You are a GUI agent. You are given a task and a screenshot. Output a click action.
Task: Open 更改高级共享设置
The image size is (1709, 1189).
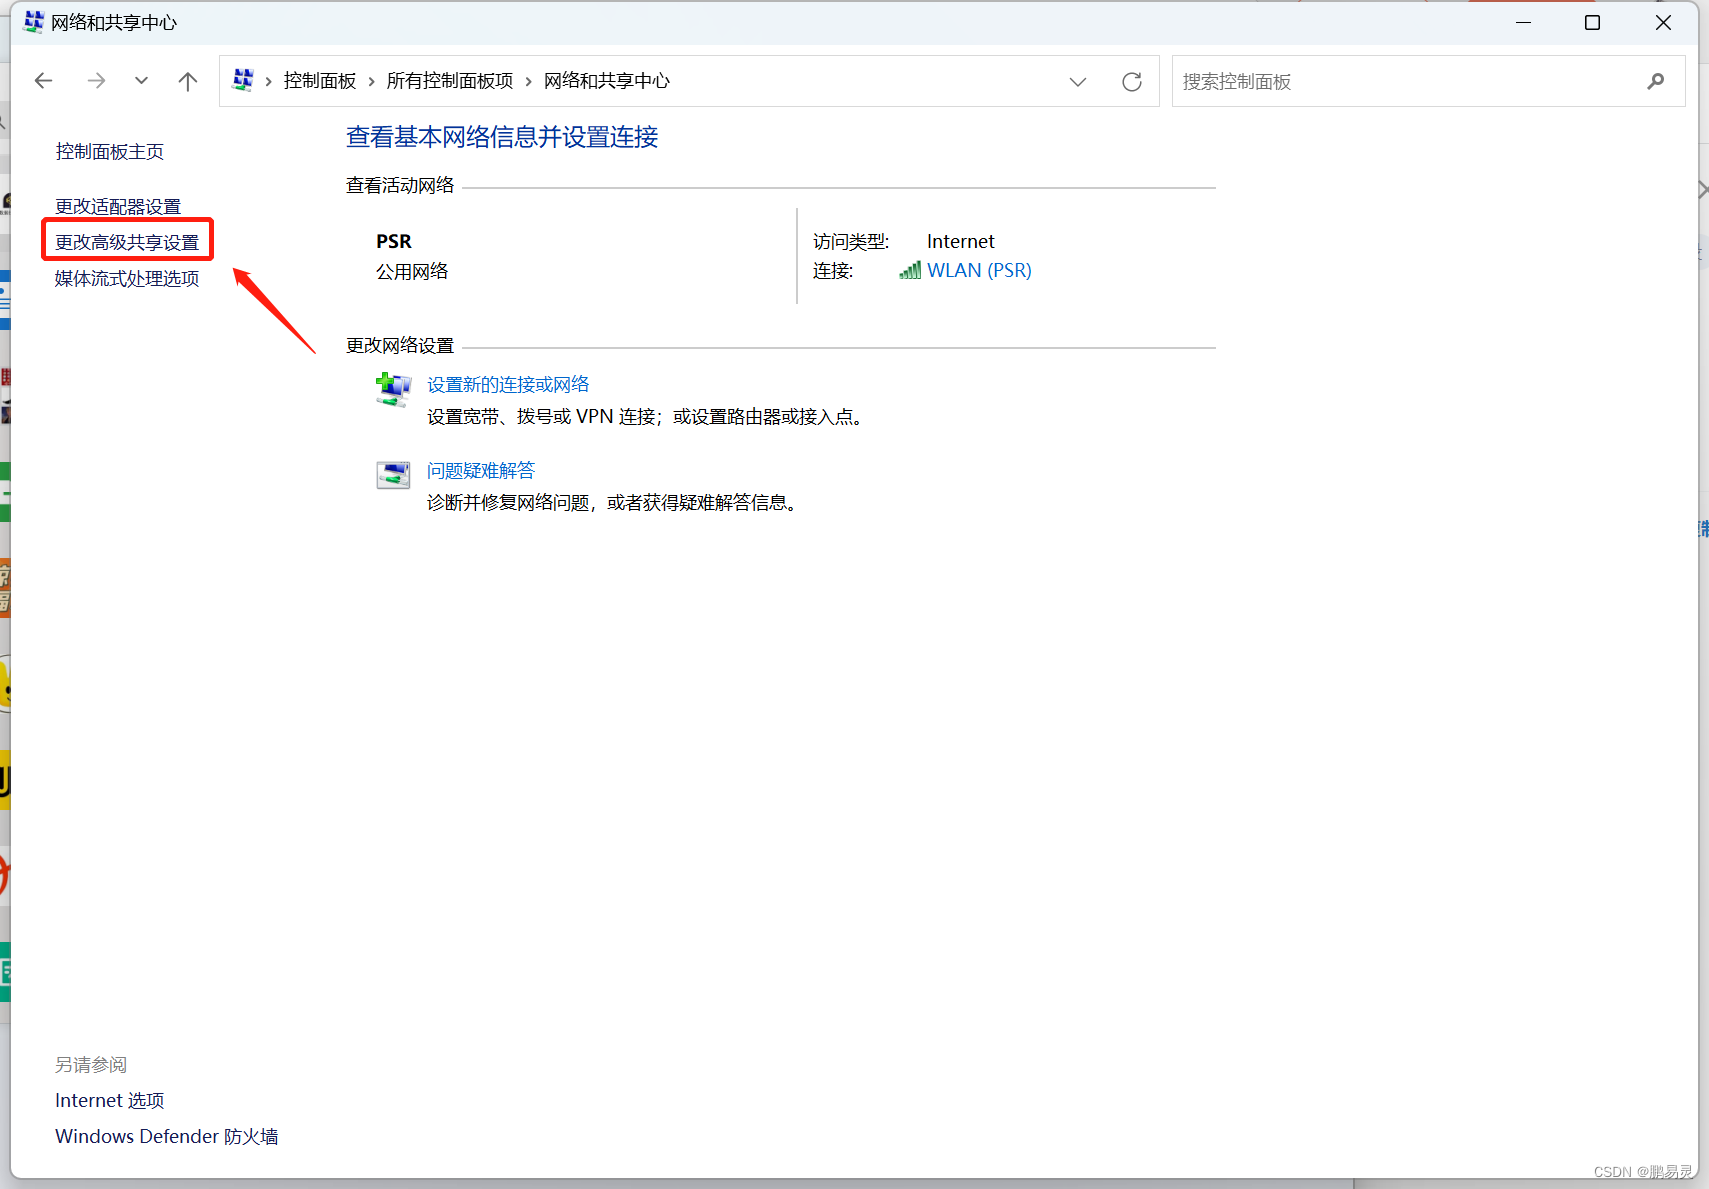126,241
